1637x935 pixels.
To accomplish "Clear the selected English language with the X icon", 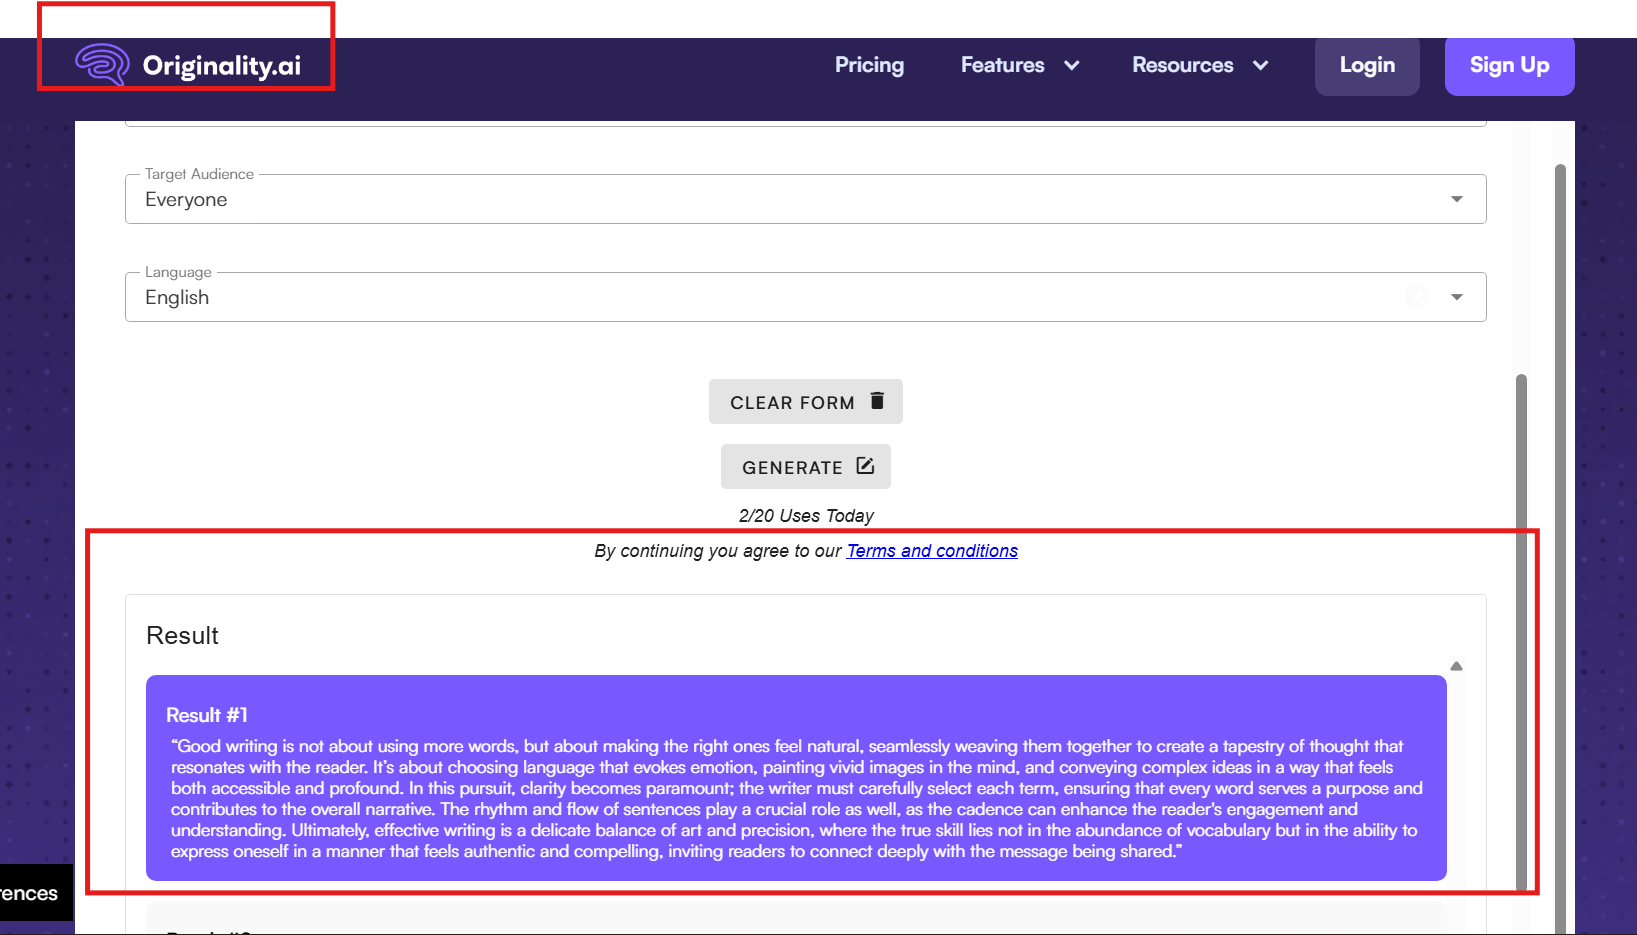I will (x=1416, y=296).
